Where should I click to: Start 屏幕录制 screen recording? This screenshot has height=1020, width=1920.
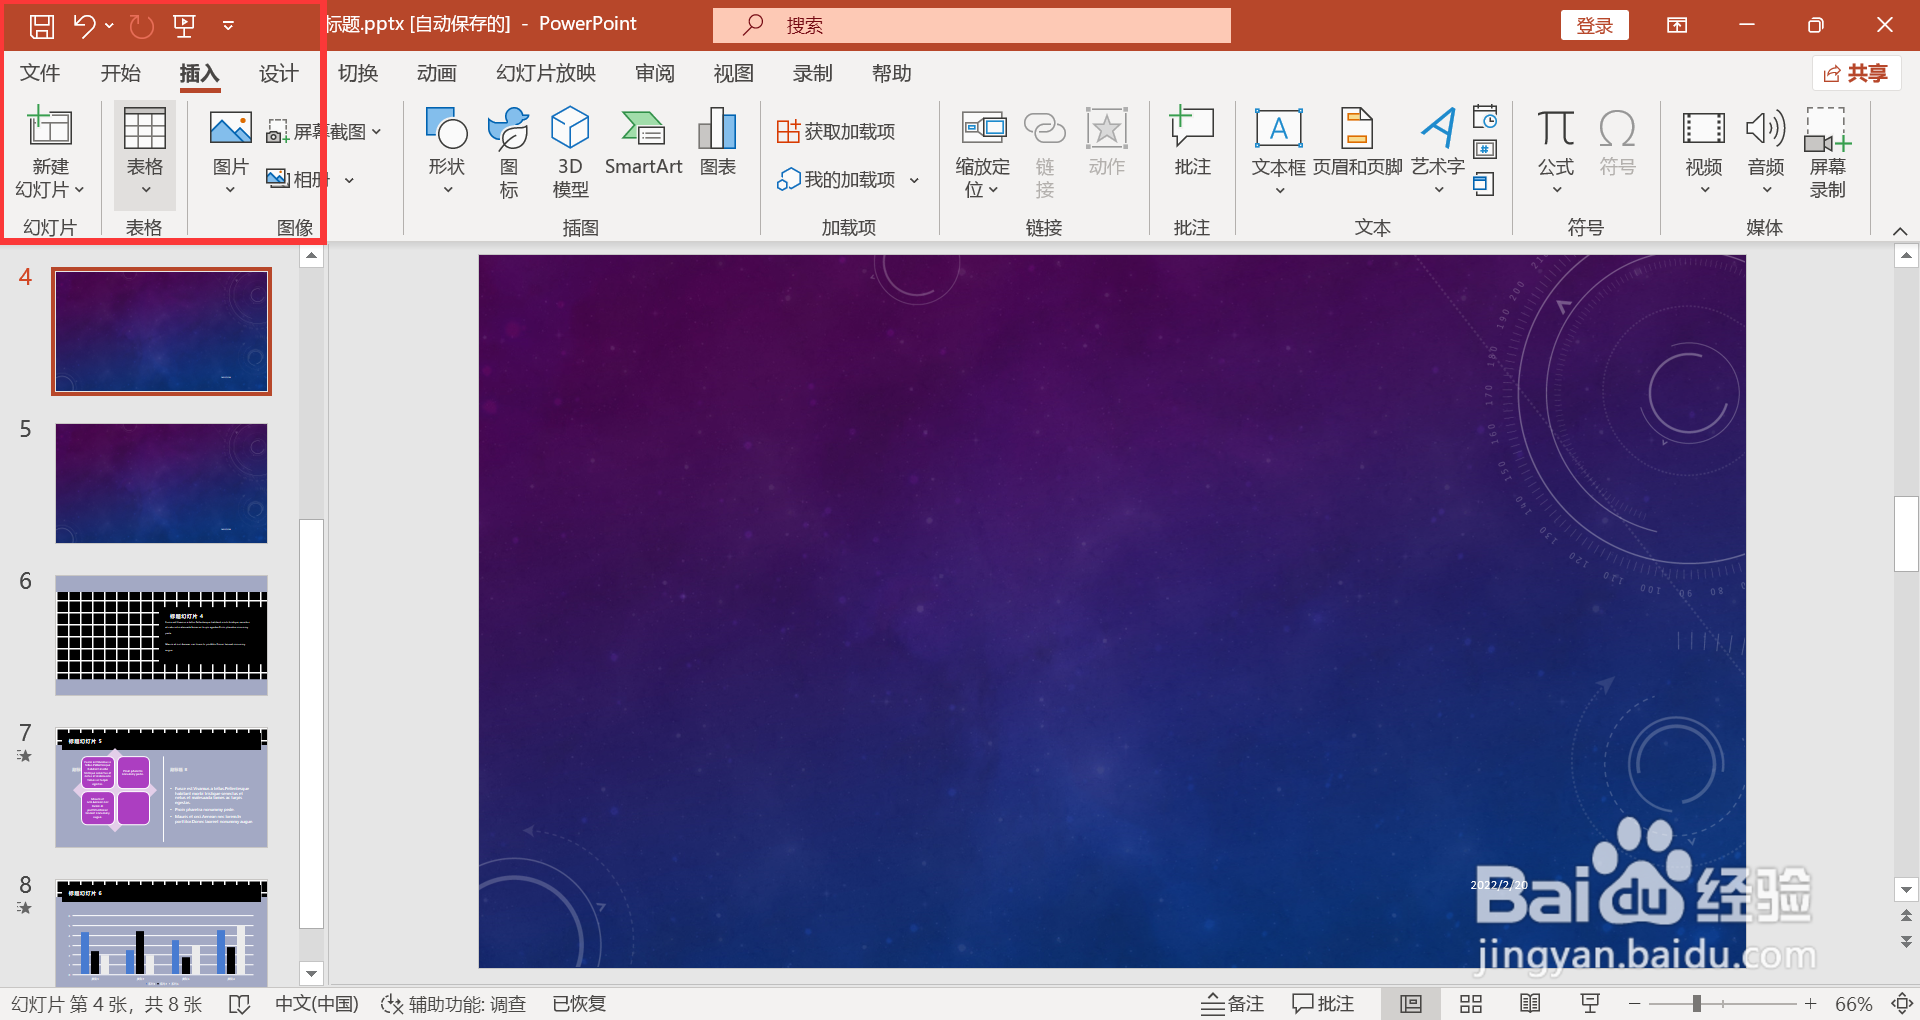[1827, 153]
